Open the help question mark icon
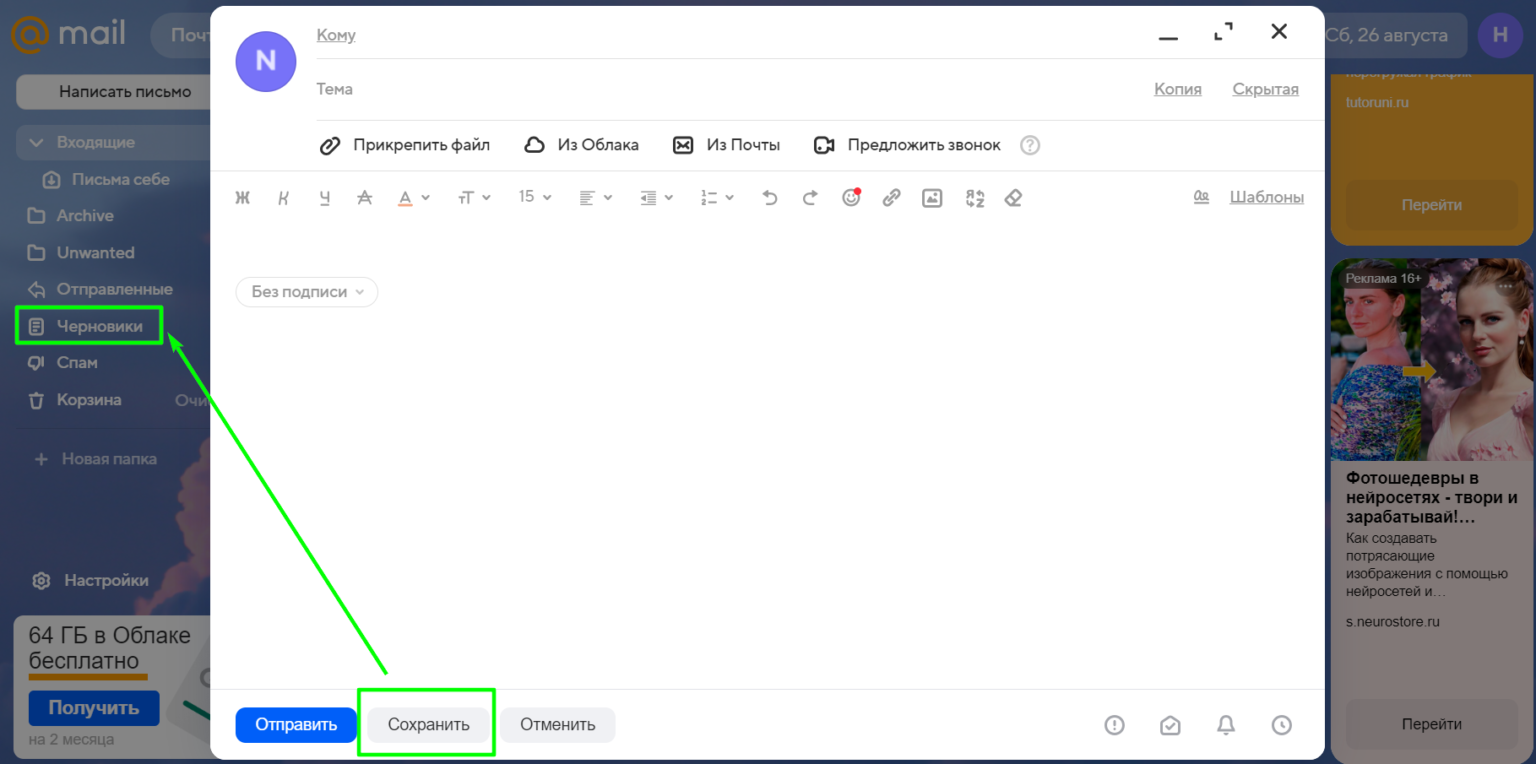Screen dimensions: 1536x764 1030,145
